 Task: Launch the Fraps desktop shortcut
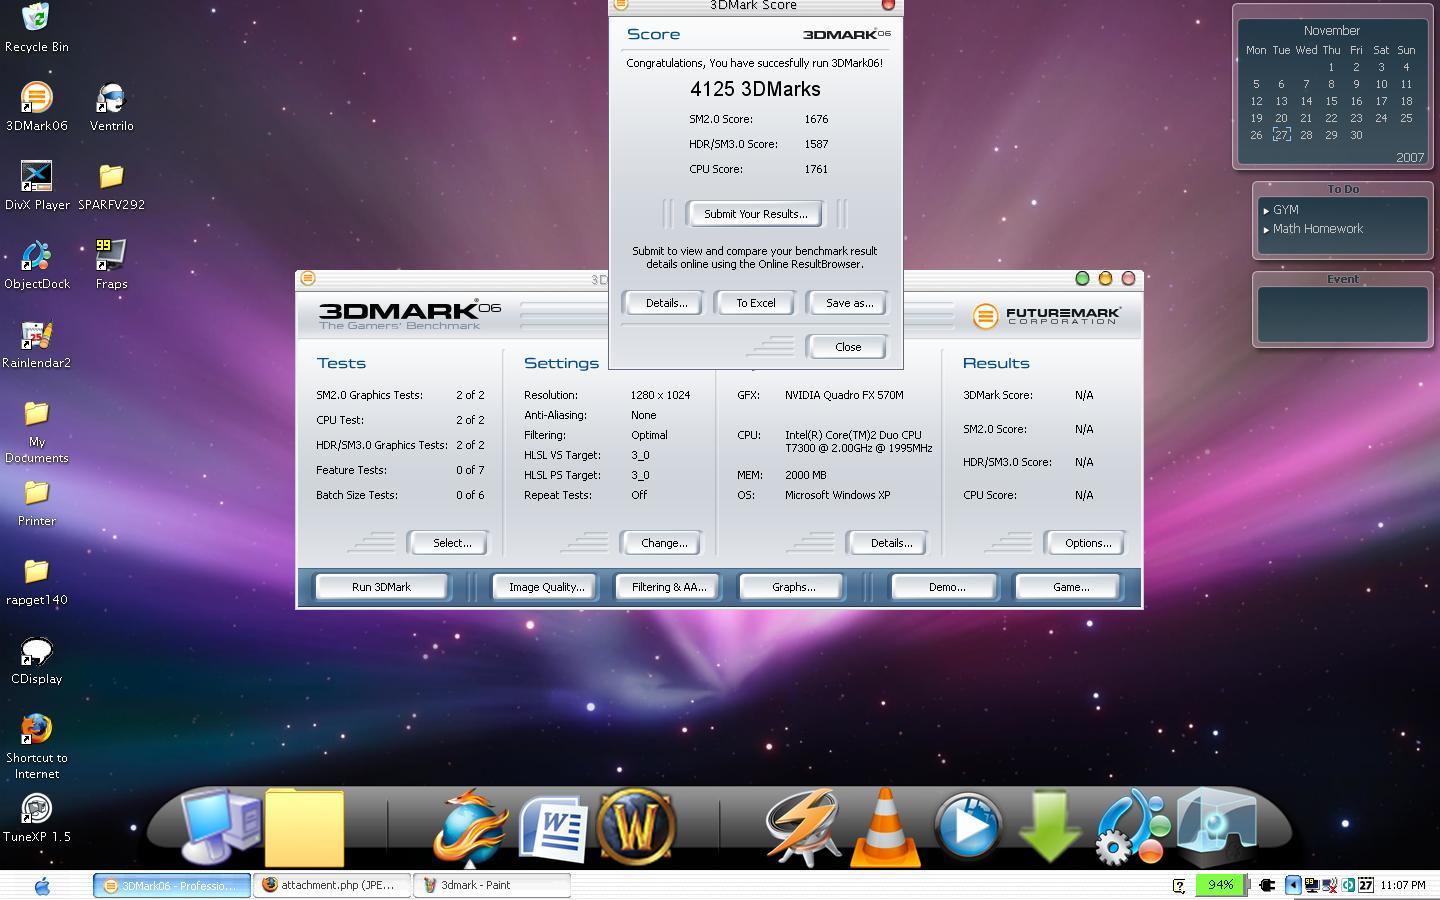111,265
